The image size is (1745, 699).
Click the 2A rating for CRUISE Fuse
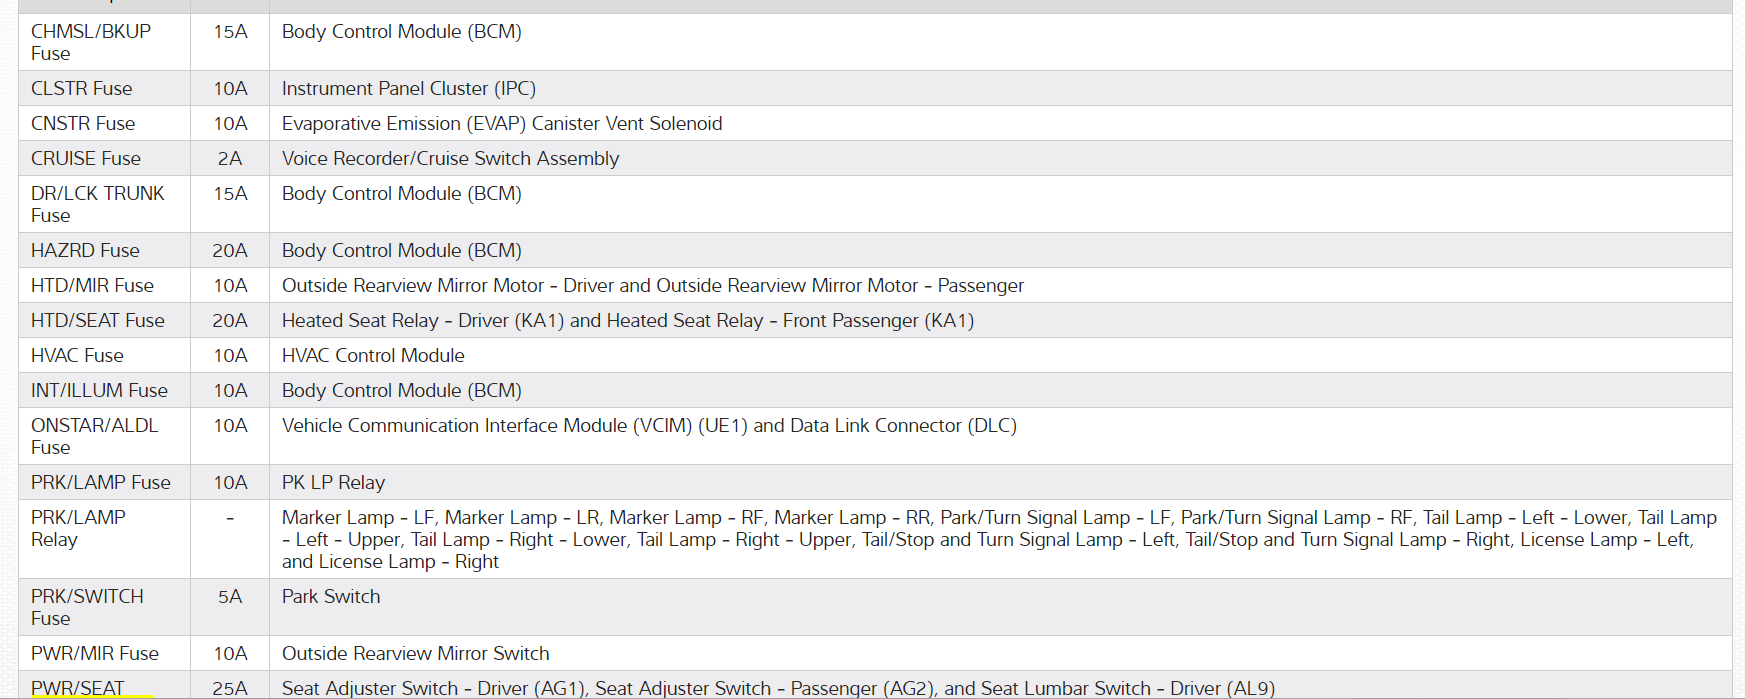coord(230,158)
